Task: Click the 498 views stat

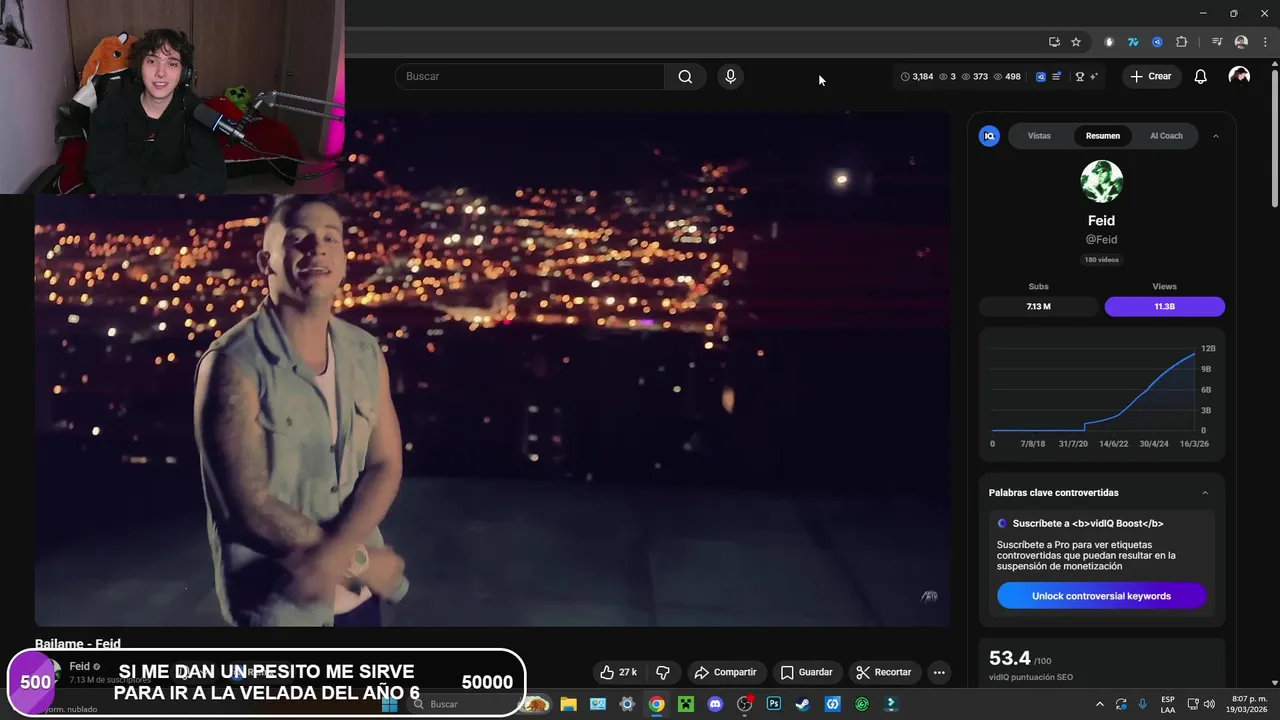Action: [x=1007, y=76]
